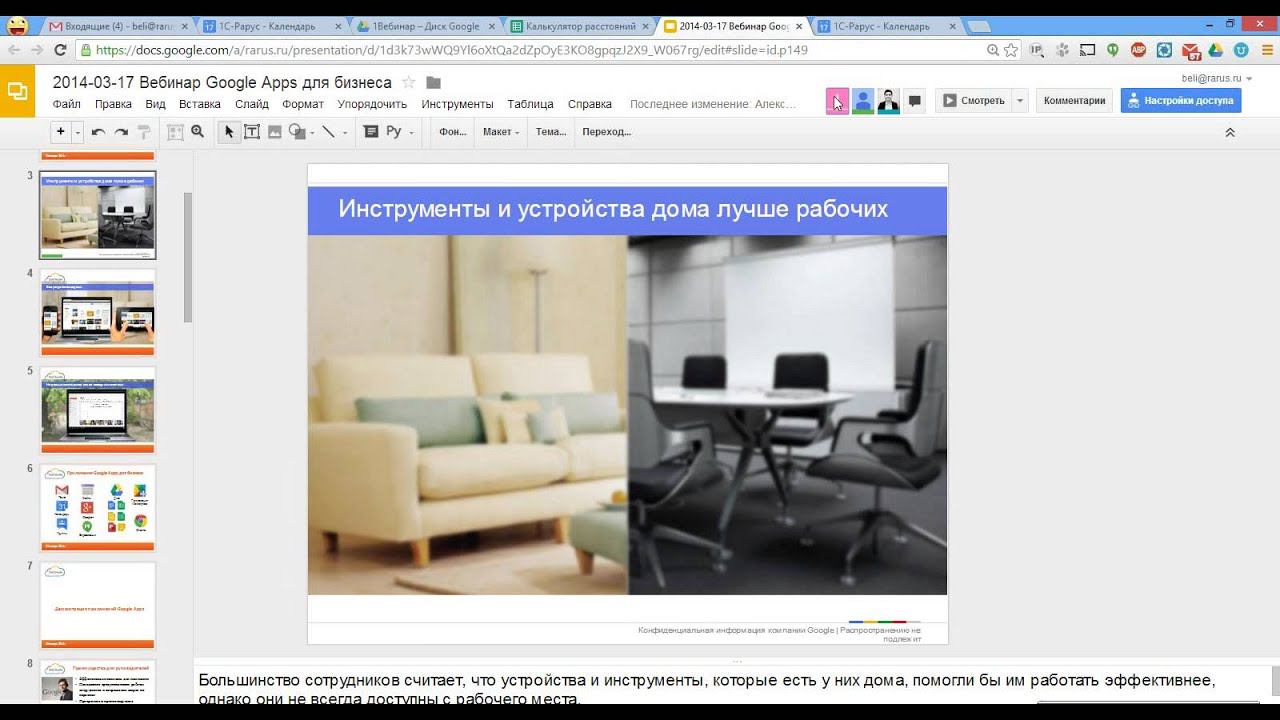Open the Справка menu
Viewport: 1280px width, 720px height.
point(590,104)
